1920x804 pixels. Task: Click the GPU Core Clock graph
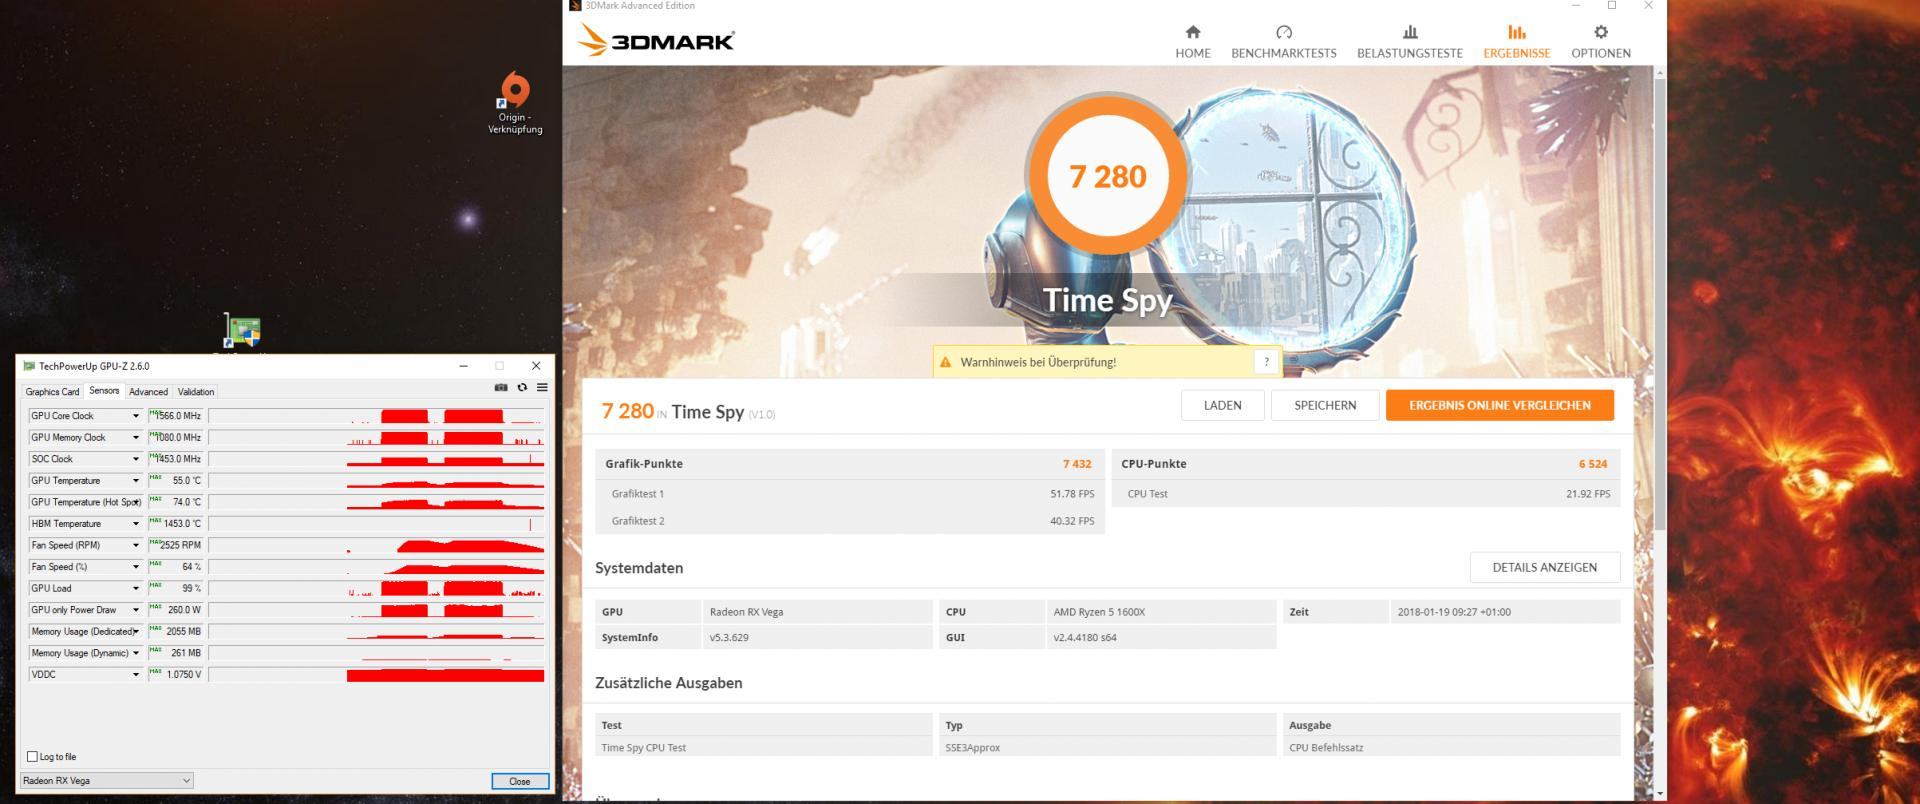pos(377,416)
